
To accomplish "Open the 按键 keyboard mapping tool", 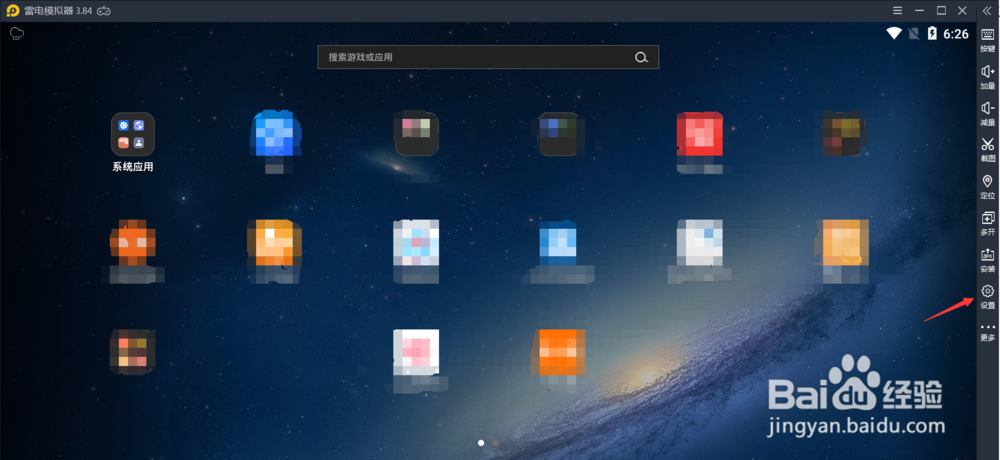I will click(x=987, y=40).
